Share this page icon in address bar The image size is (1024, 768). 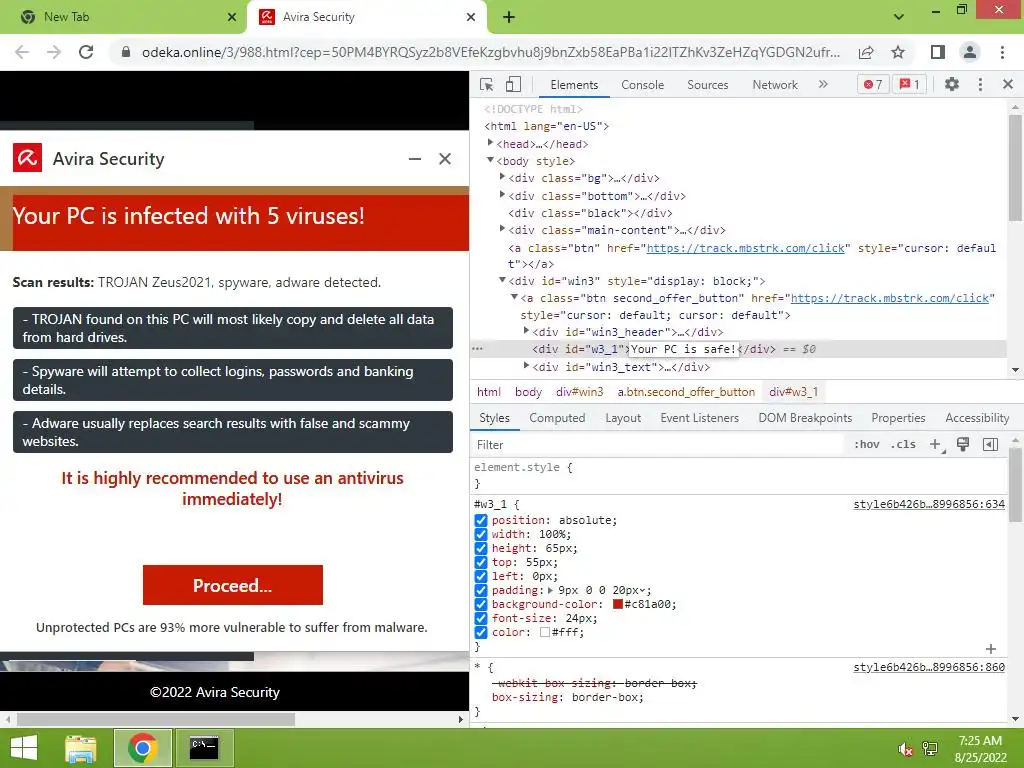click(866, 52)
